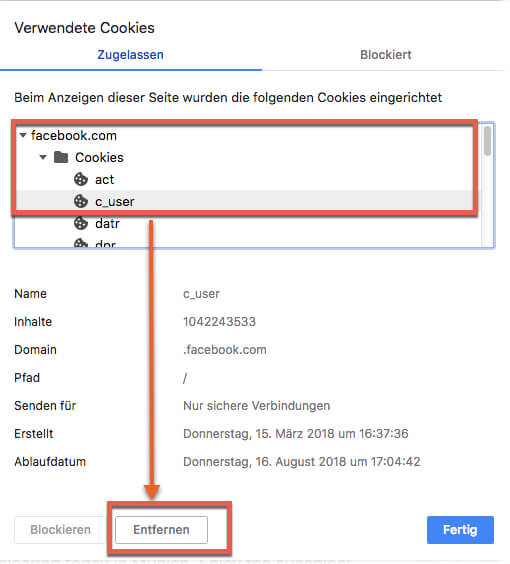Click the 'Ablaufdatum' label
Viewport: 510px width, 564px height.
coord(50,462)
